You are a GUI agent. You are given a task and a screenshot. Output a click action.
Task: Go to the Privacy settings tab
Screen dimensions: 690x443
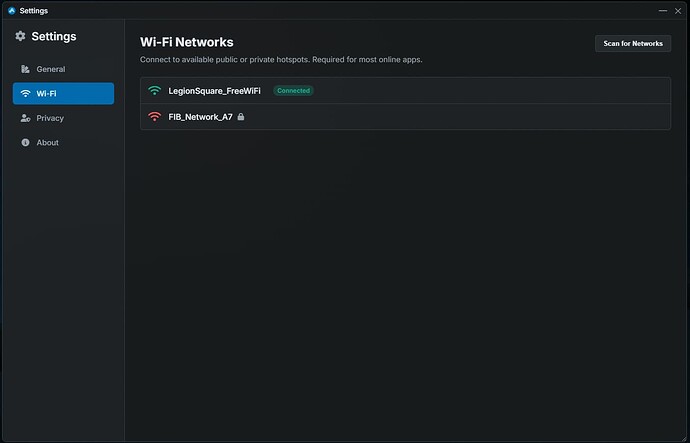50,118
